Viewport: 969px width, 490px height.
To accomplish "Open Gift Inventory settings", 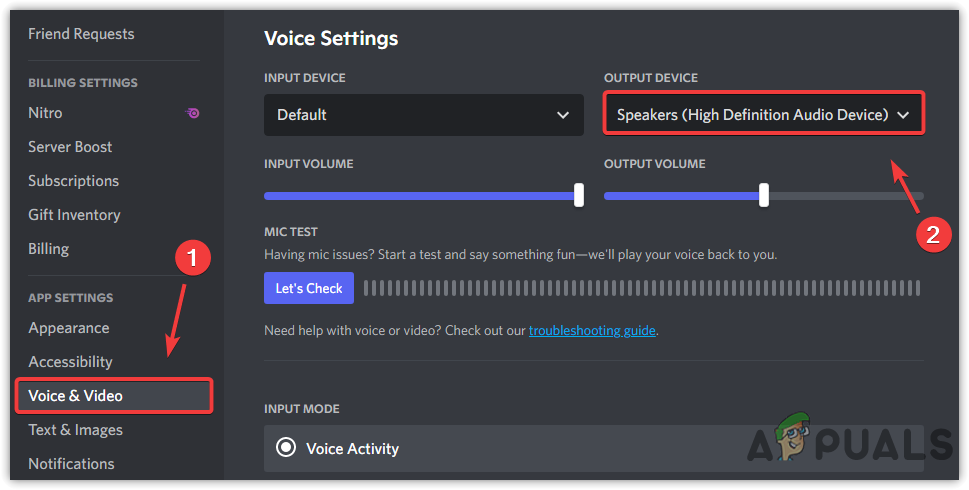I will coord(74,215).
